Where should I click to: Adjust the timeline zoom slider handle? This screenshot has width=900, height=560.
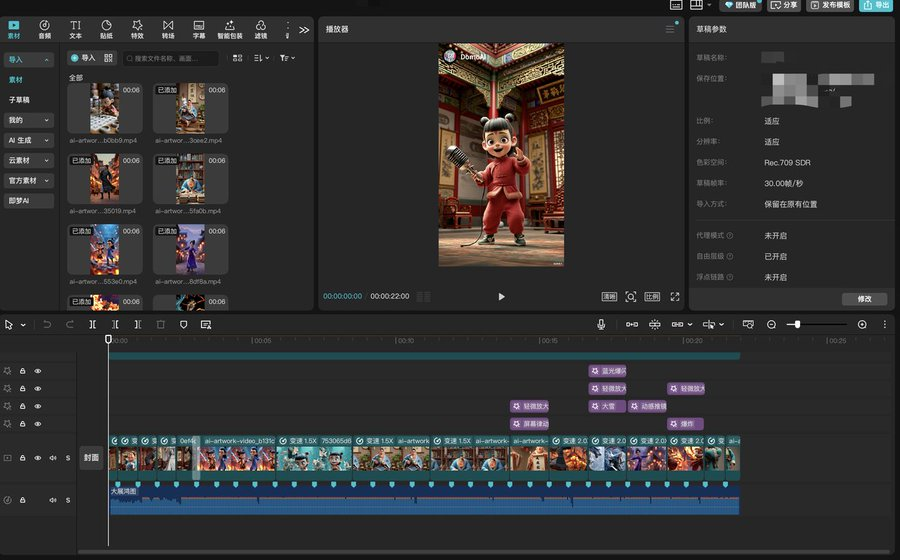tap(797, 325)
